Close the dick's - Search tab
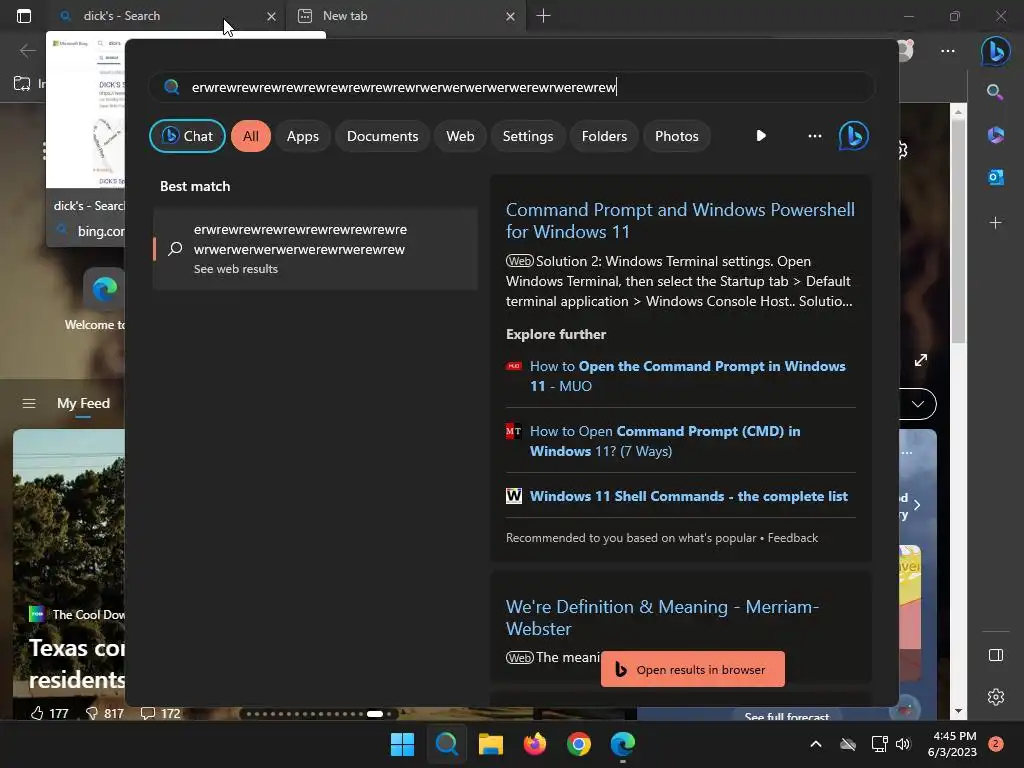Screen dimensions: 1024x768 271,16
